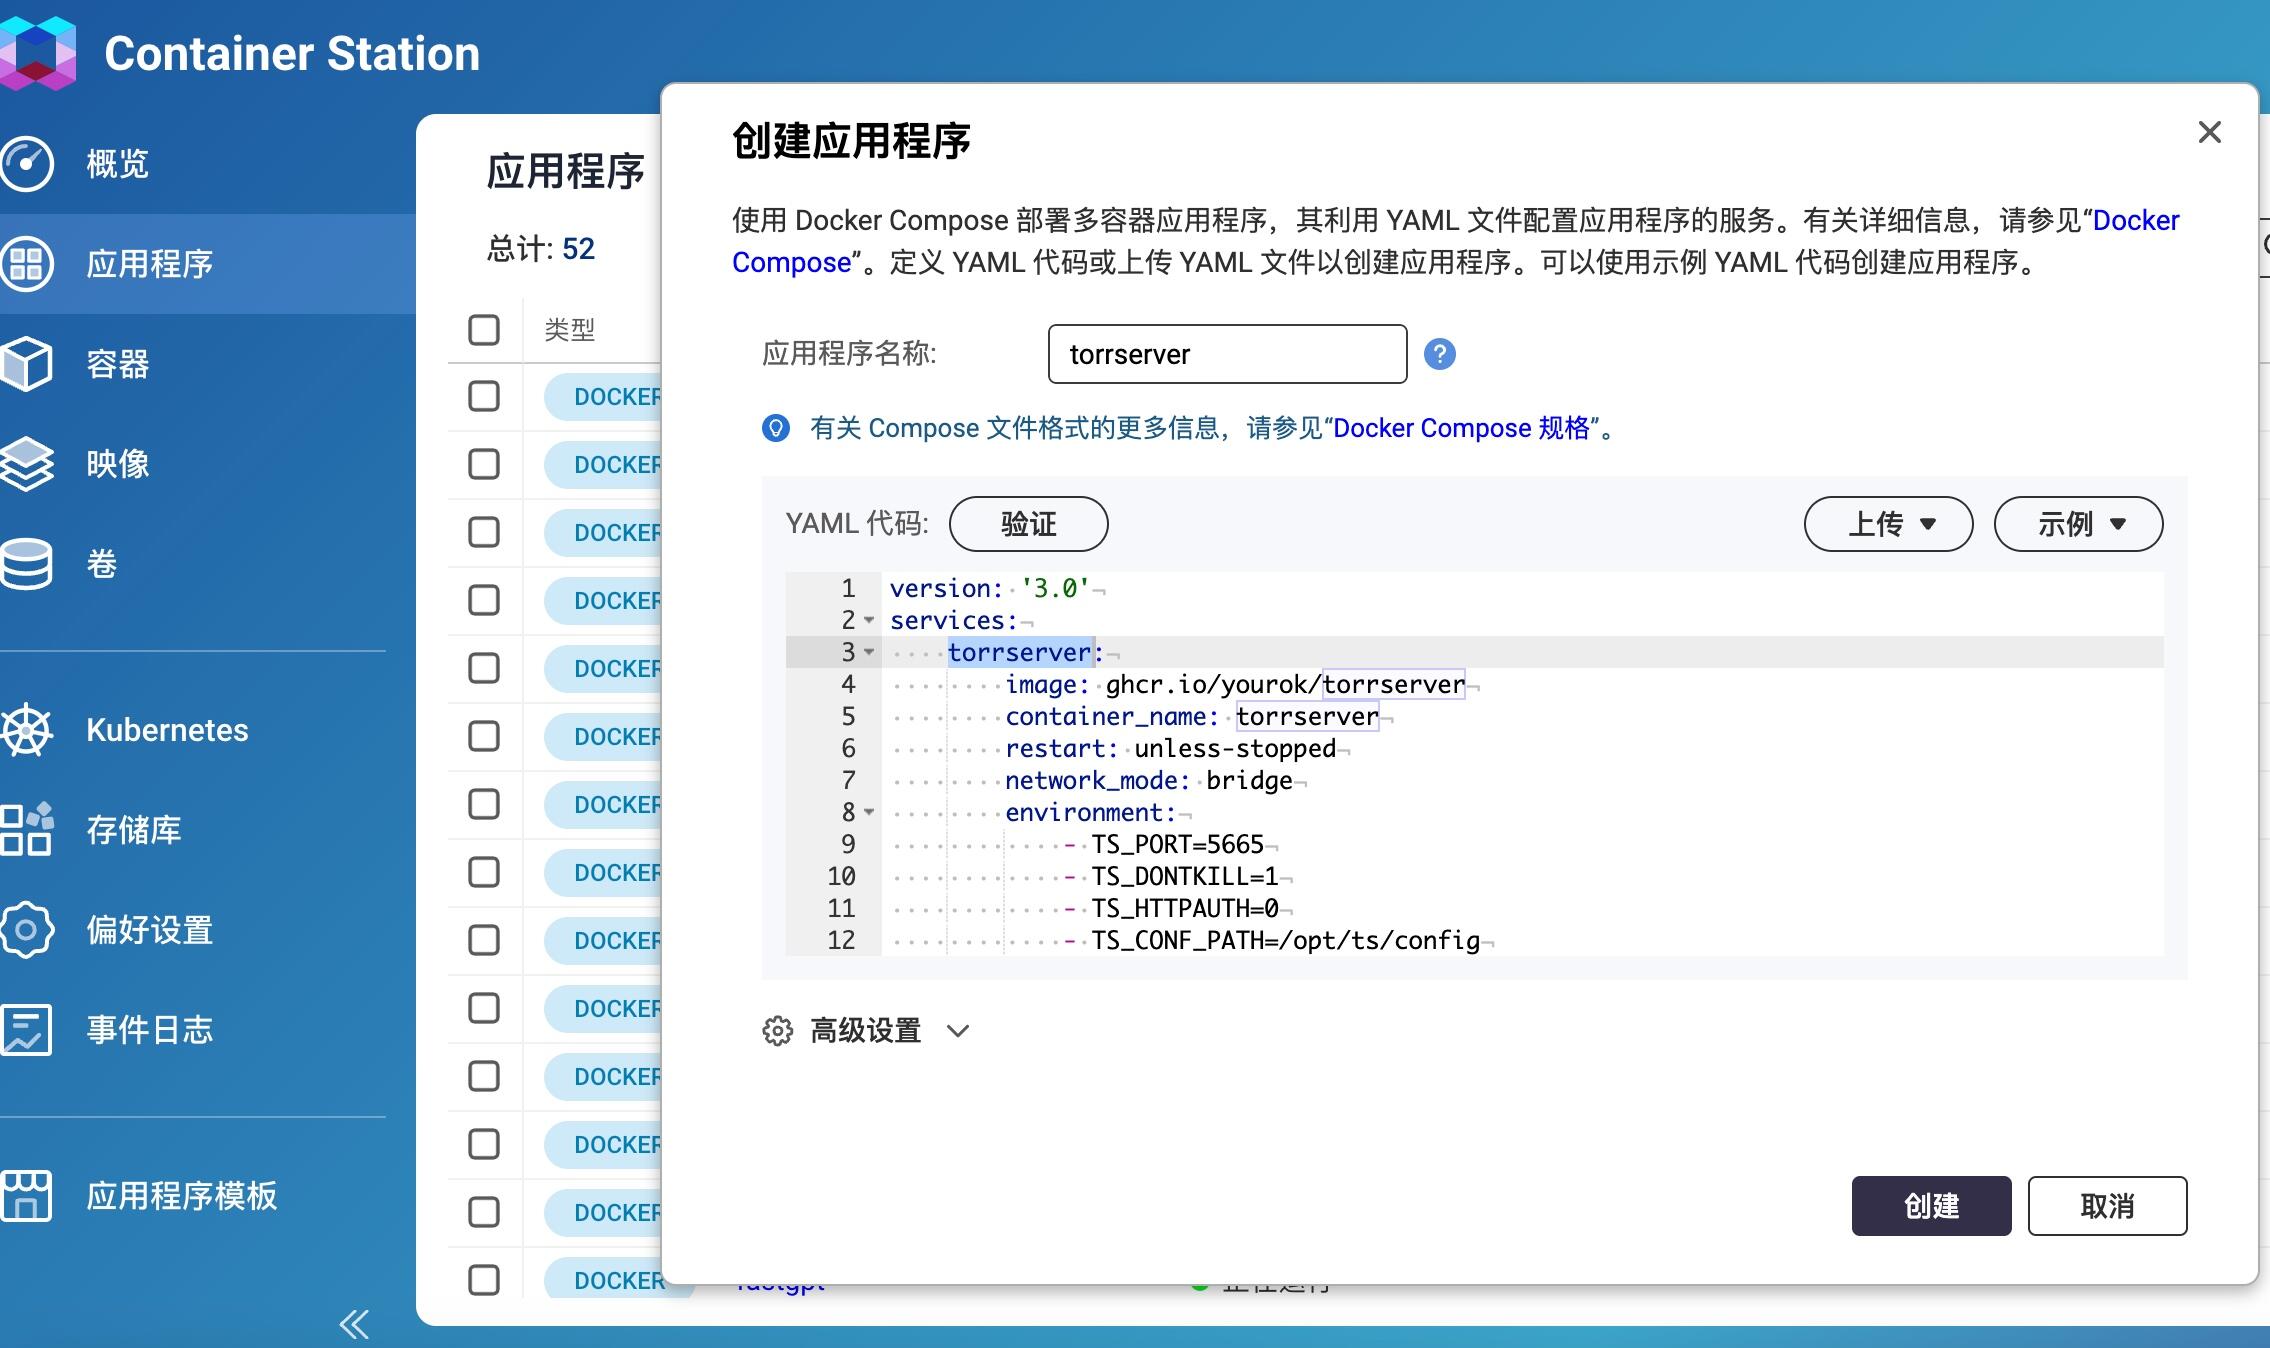Select the 容器 (Containers) sidebar icon
The width and height of the screenshot is (2270, 1348).
(x=116, y=364)
